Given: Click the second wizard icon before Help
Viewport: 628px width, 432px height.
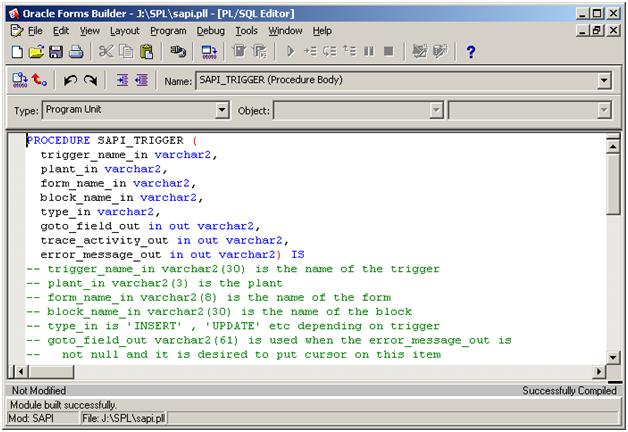Looking at the screenshot, I should [440, 52].
